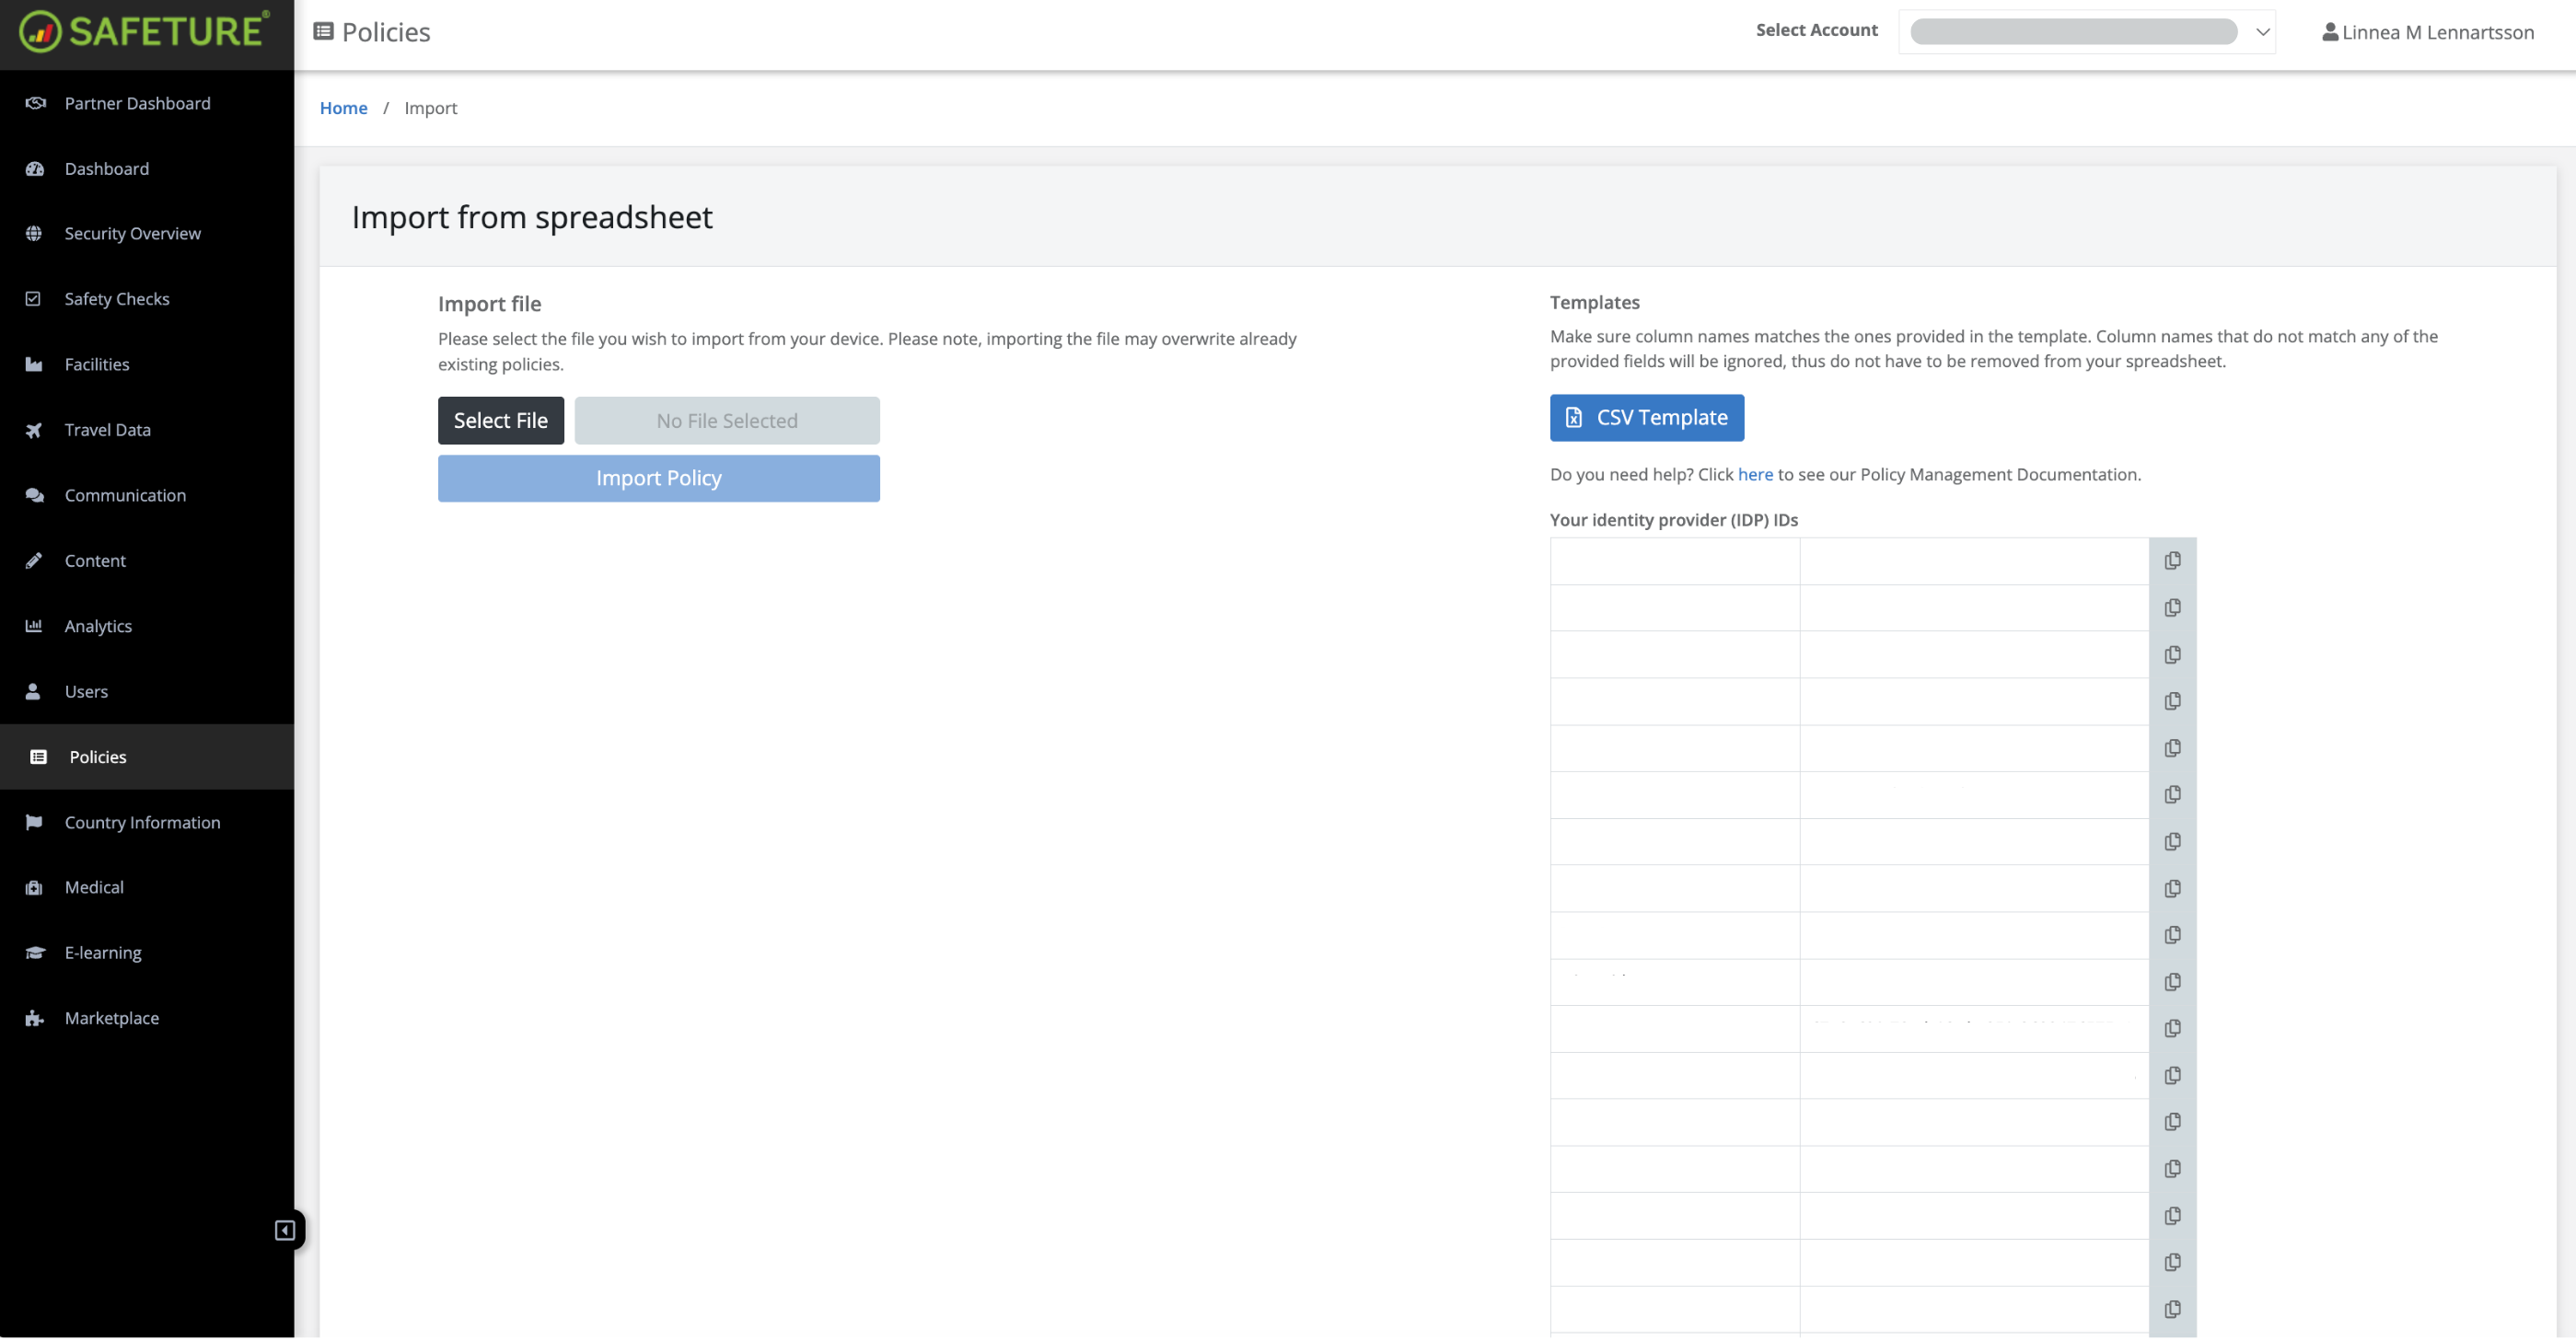This screenshot has height=1340, width=2576.
Task: Open Marketplace from the sidebar
Action: pyautogui.click(x=111, y=1017)
